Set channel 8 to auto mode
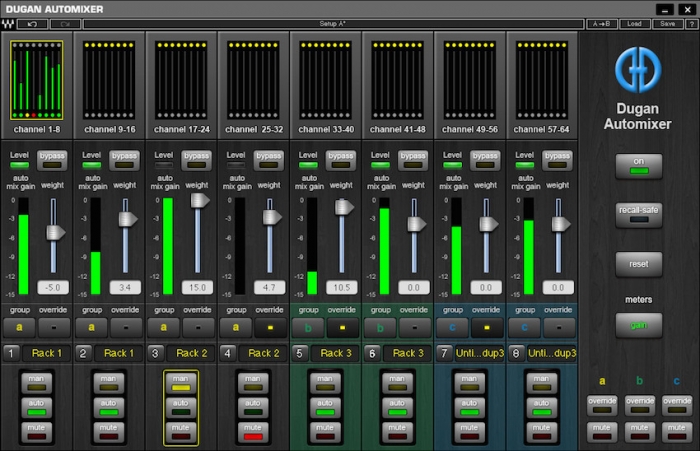700x451 pixels. (x=541, y=407)
